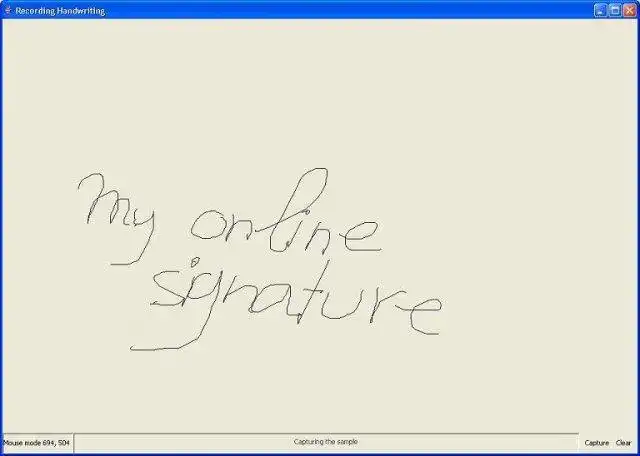Click the Mouse mode coordinates label
Viewport: 640px width, 456px height.
[36, 443]
